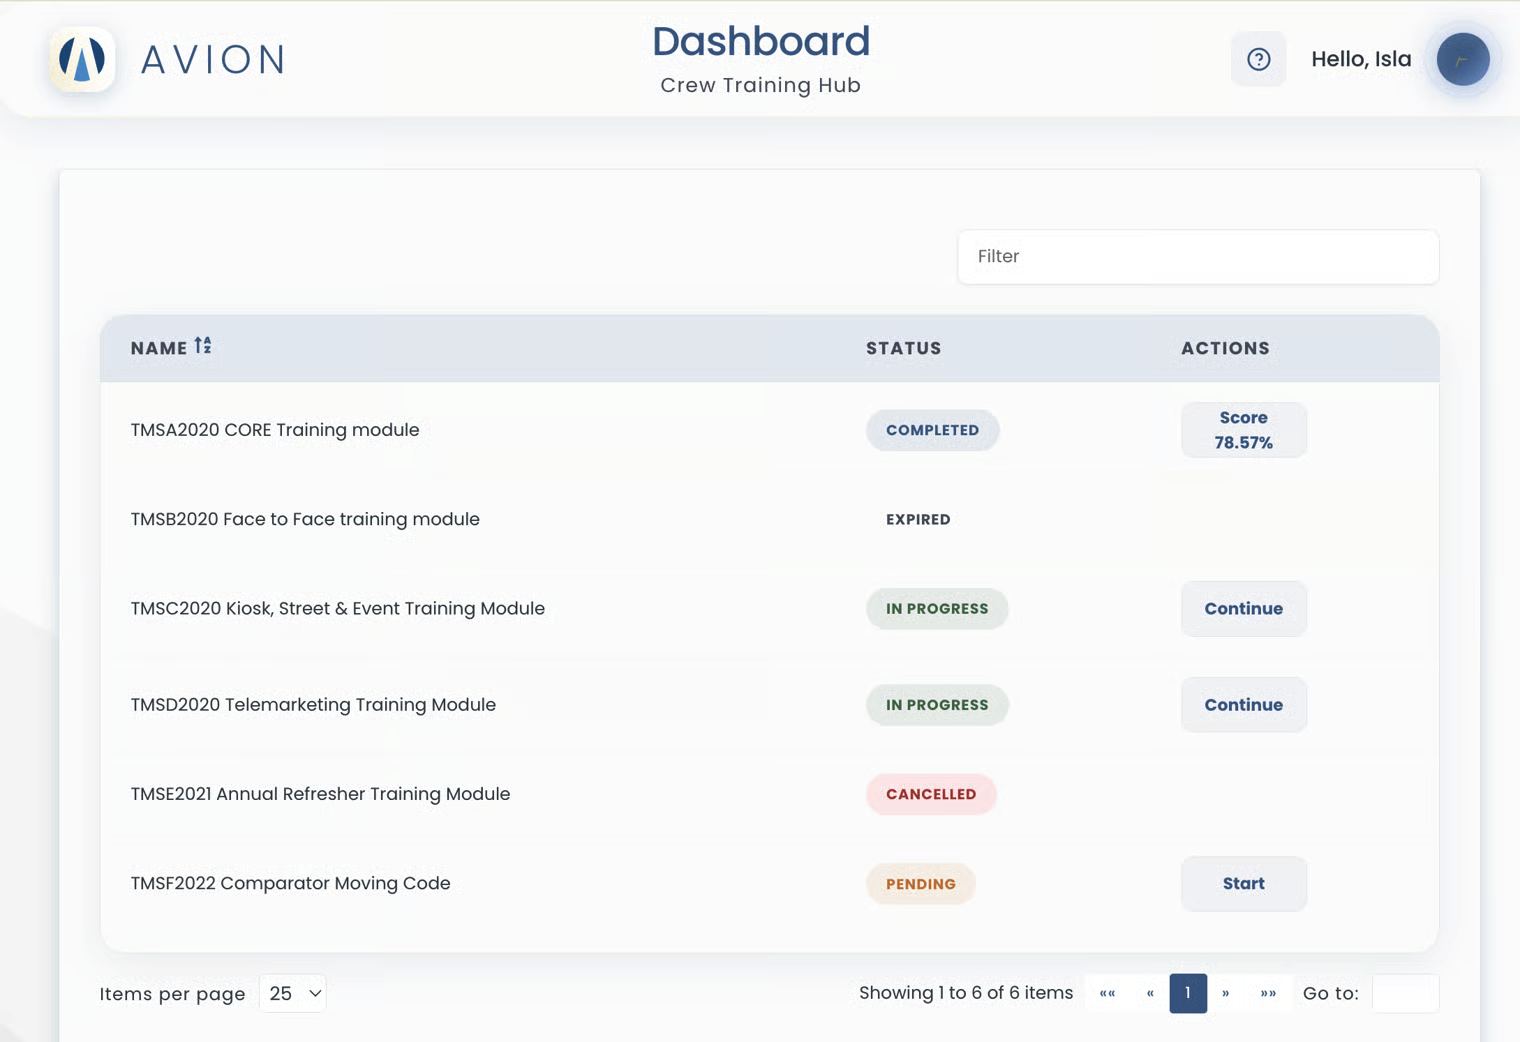
Task: Open TMSE2021 Annual Refresher Training Module
Action: pos(320,794)
